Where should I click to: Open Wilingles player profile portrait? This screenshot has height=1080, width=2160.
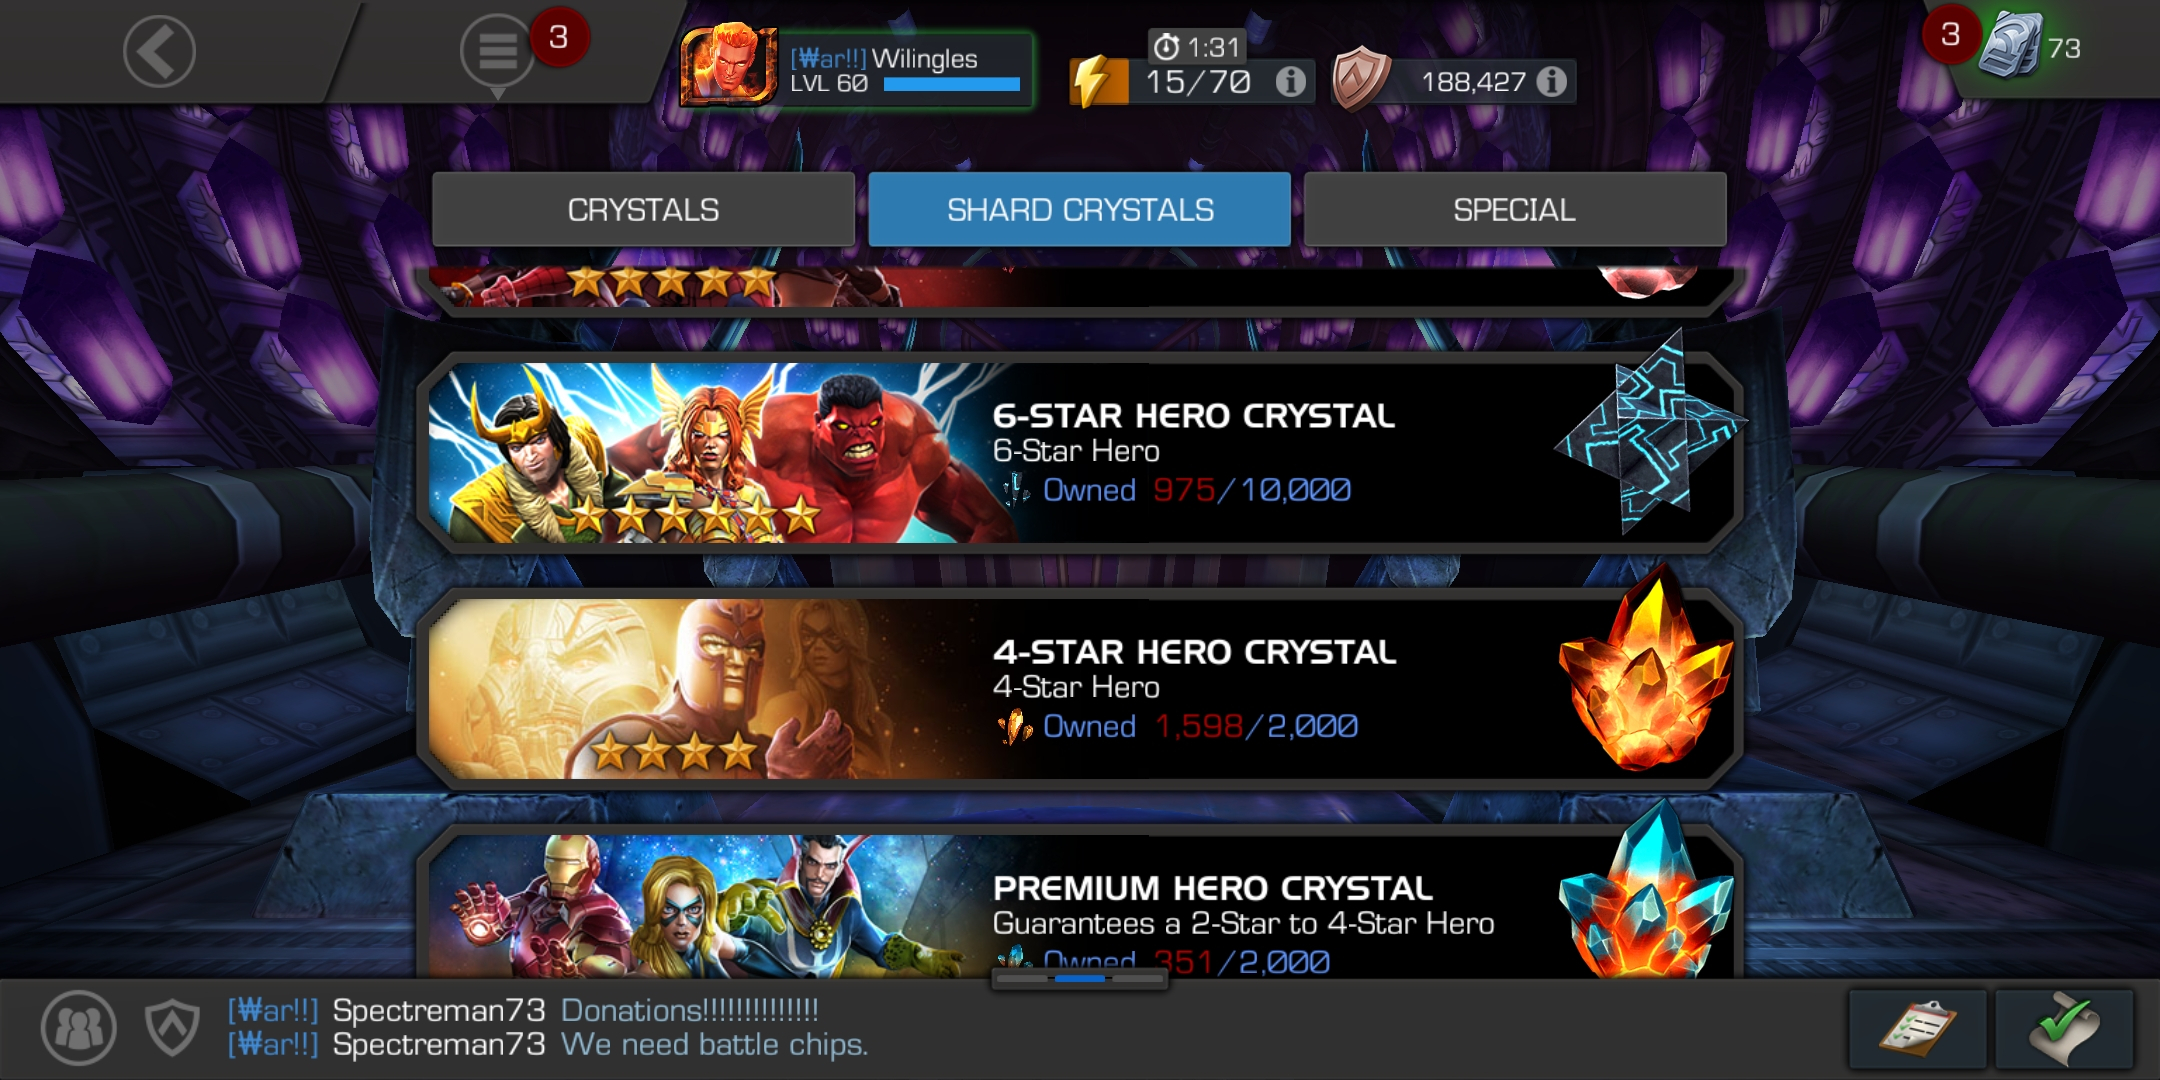point(729,65)
